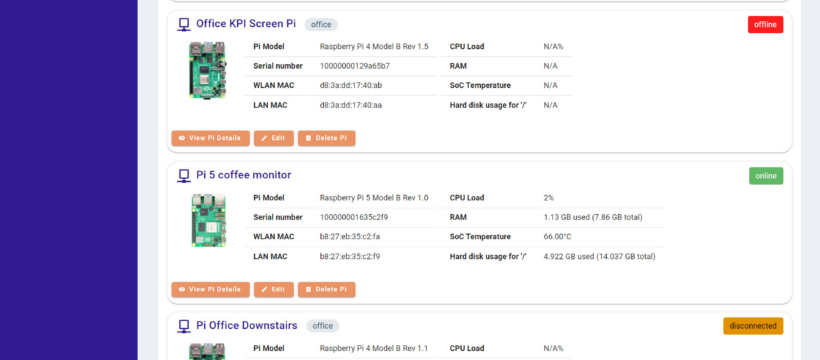This screenshot has width=820, height=360.
Task: Click LAN MAC d8:3a:dd:17:40:aa
Action: (x=351, y=105)
